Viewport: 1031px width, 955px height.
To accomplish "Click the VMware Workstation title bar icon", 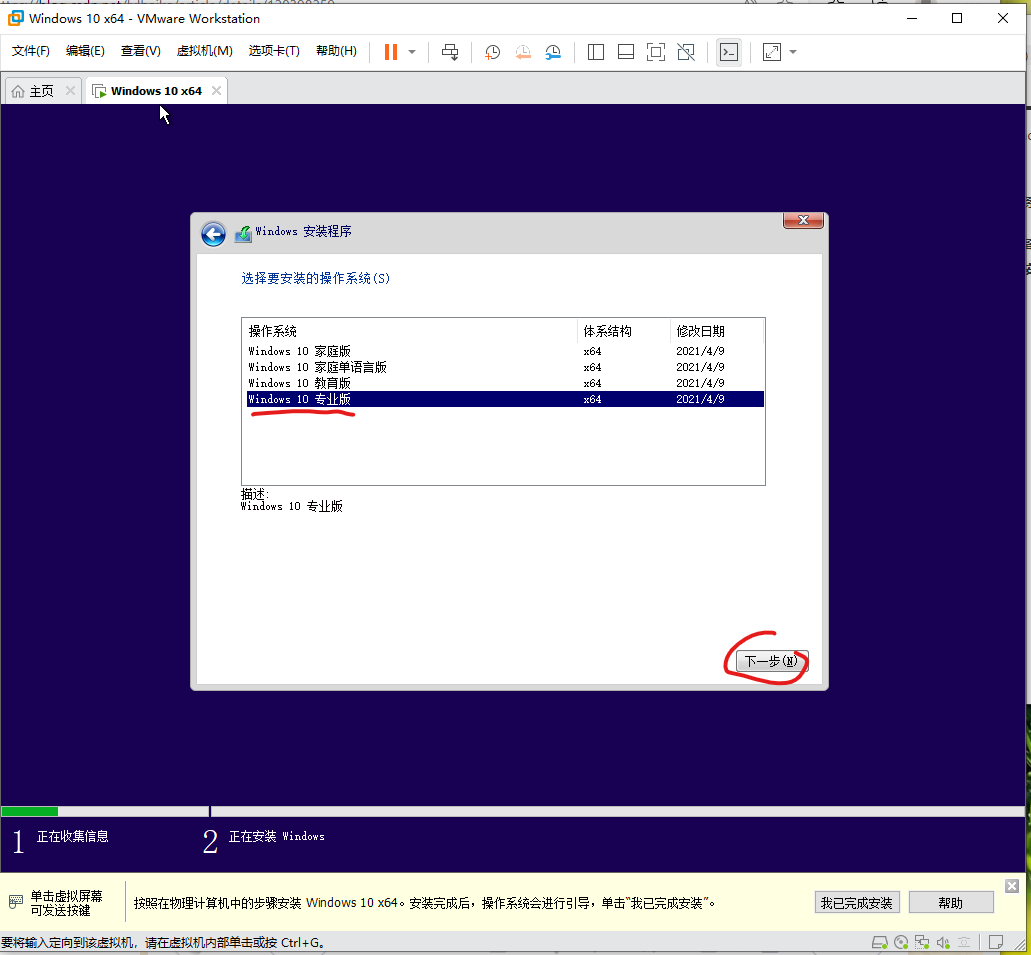I will point(16,18).
